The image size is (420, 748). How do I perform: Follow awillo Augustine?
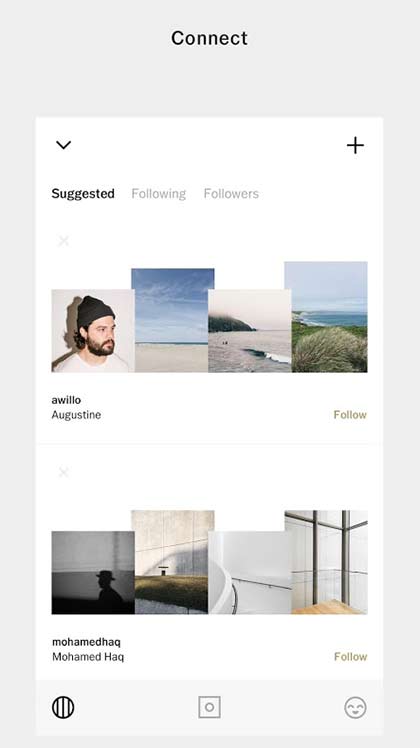pyautogui.click(x=350, y=415)
